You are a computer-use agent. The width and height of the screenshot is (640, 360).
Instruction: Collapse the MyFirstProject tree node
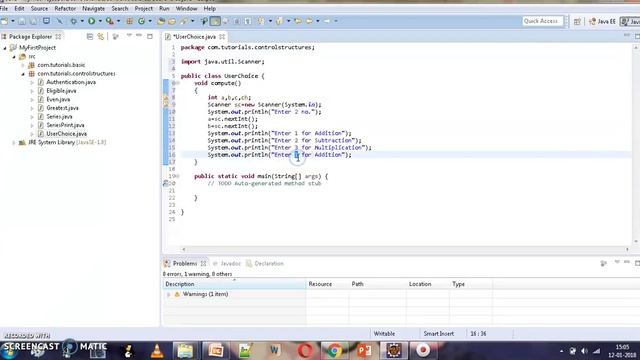click(5, 48)
